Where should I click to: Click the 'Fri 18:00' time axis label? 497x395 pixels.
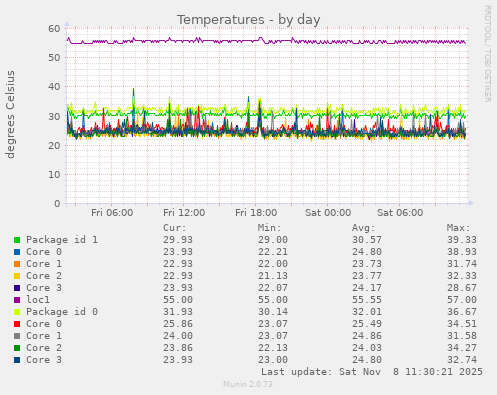click(x=256, y=213)
